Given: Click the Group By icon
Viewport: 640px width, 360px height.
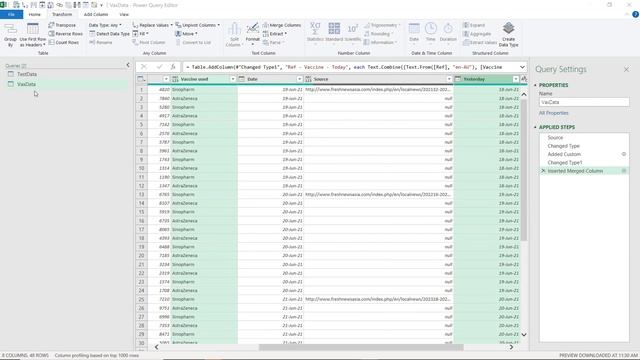Looking at the screenshot, I should tap(10, 29).
